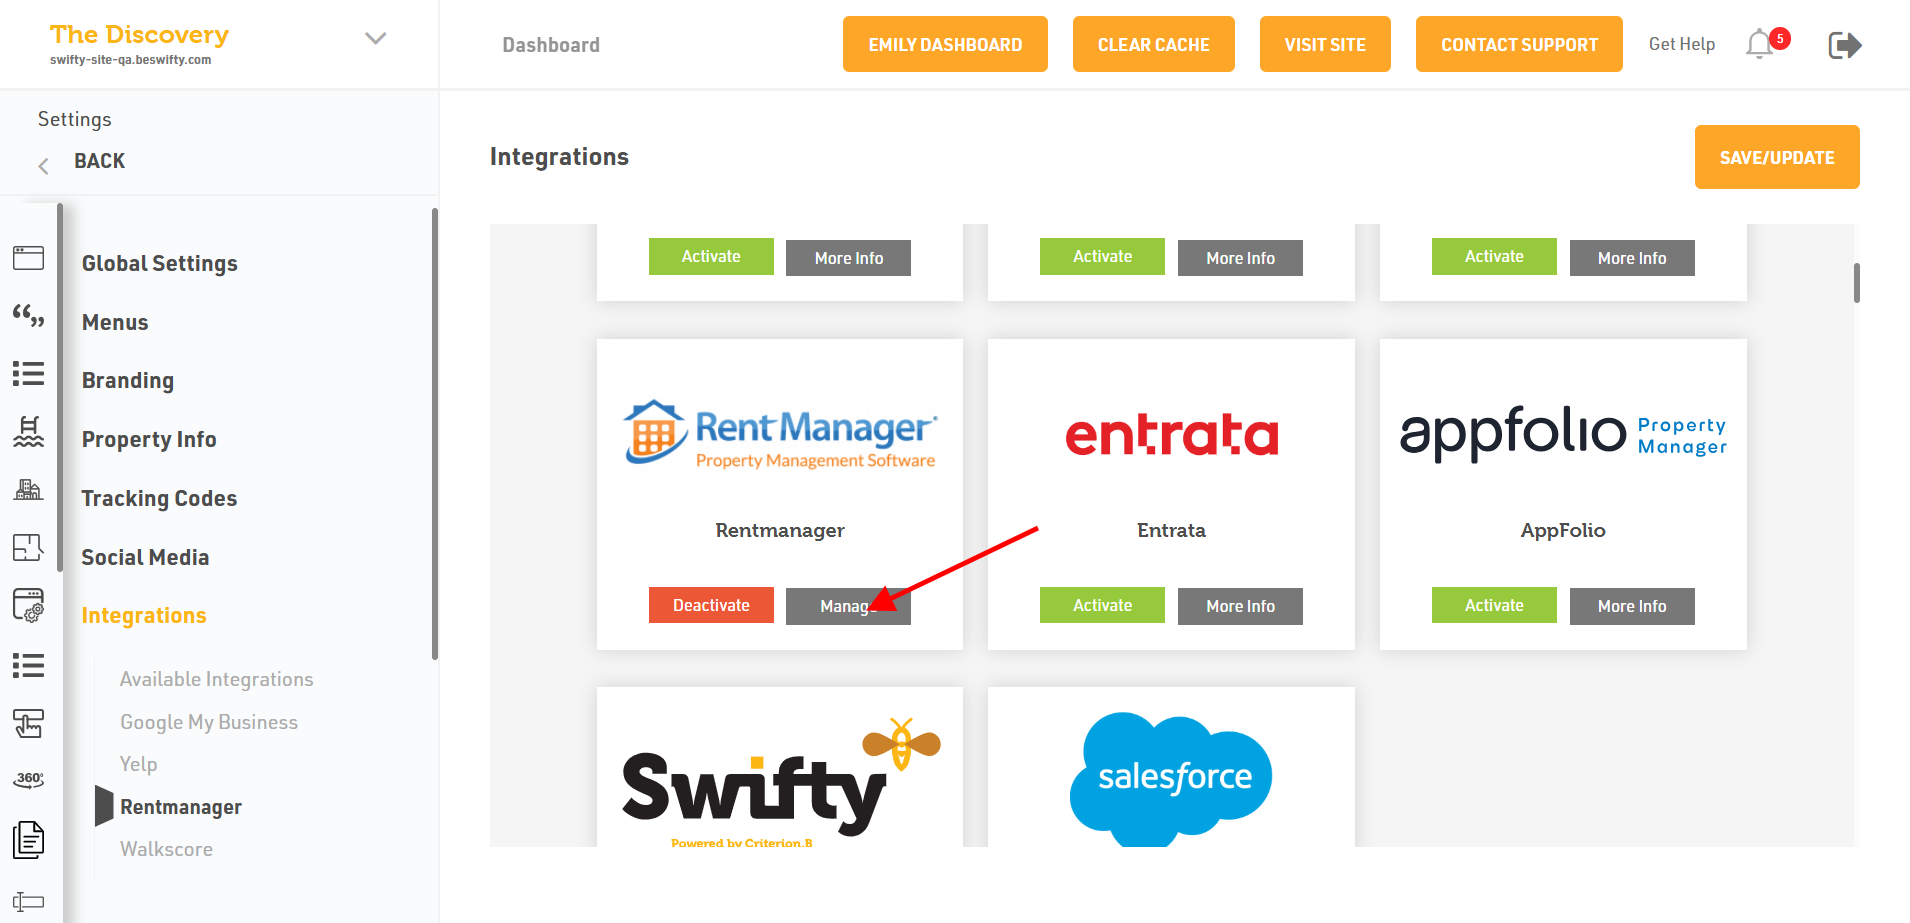Select Google My Business submenu item
The width and height of the screenshot is (1910, 923).
tap(209, 722)
